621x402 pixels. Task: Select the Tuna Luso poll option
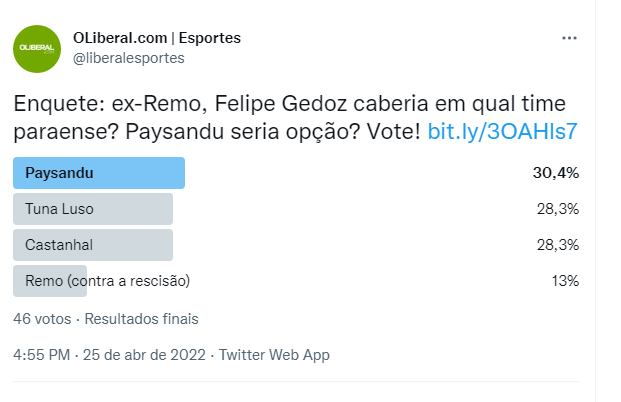tap(93, 208)
